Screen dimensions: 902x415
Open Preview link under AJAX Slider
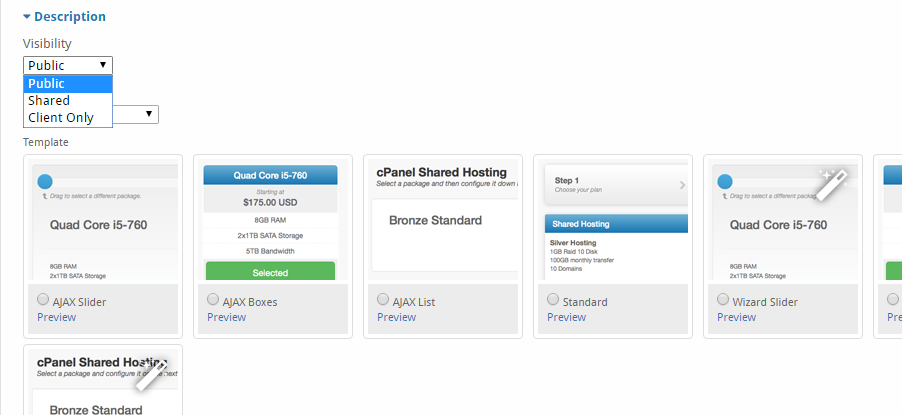(56, 317)
